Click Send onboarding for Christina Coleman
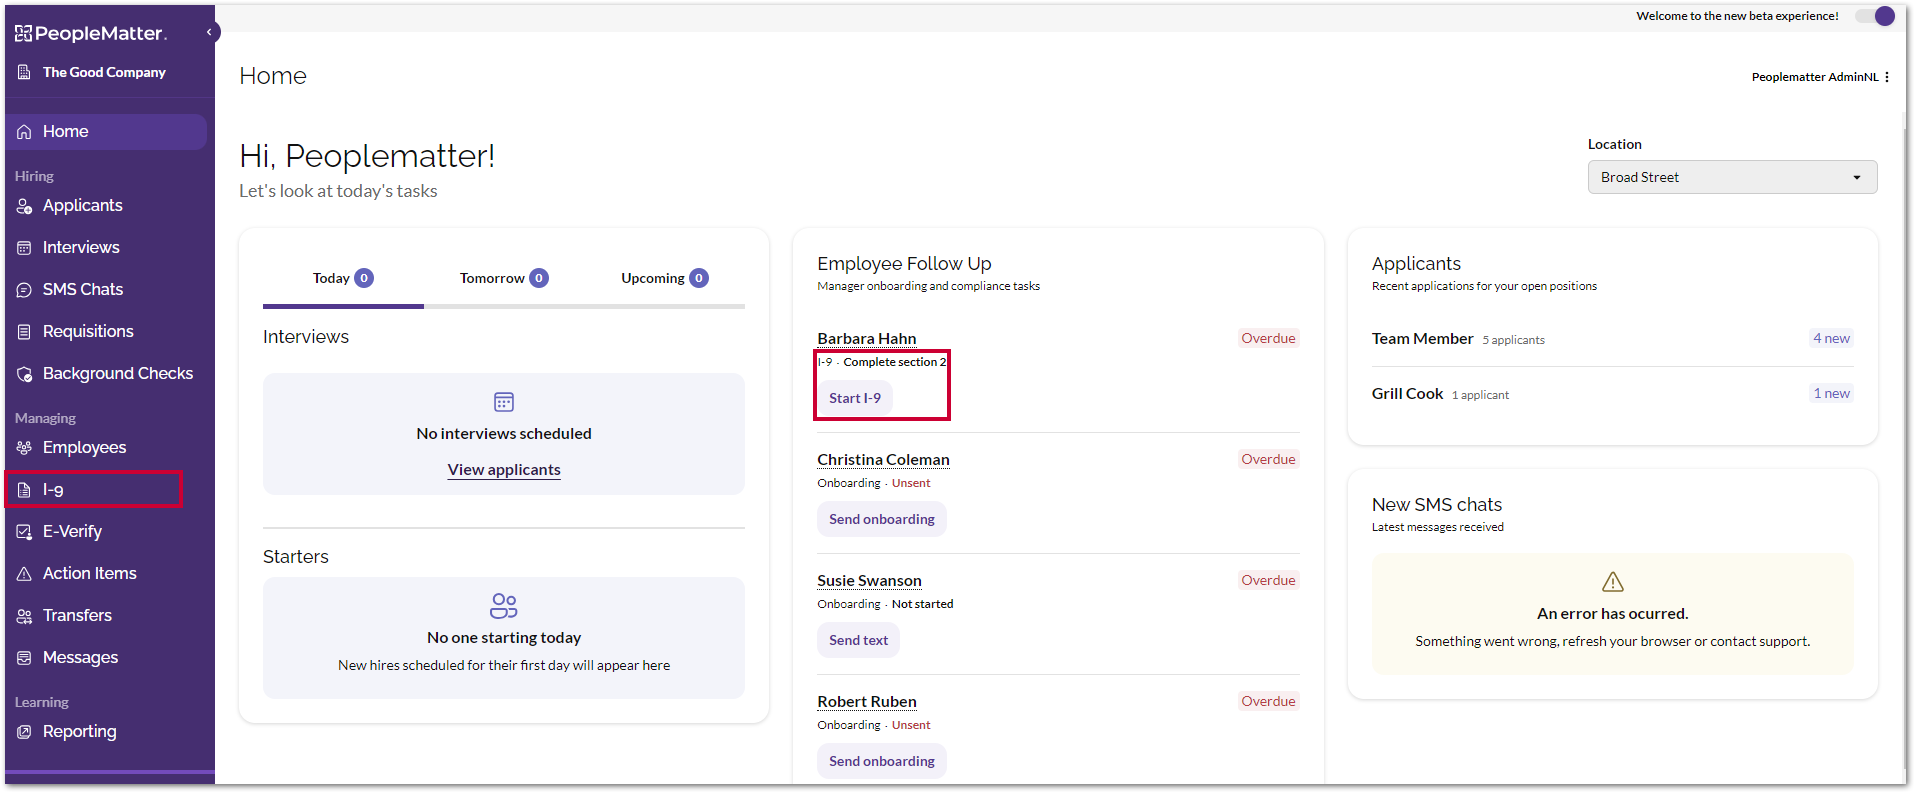Image resolution: width=1915 pixels, height=793 pixels. click(882, 519)
